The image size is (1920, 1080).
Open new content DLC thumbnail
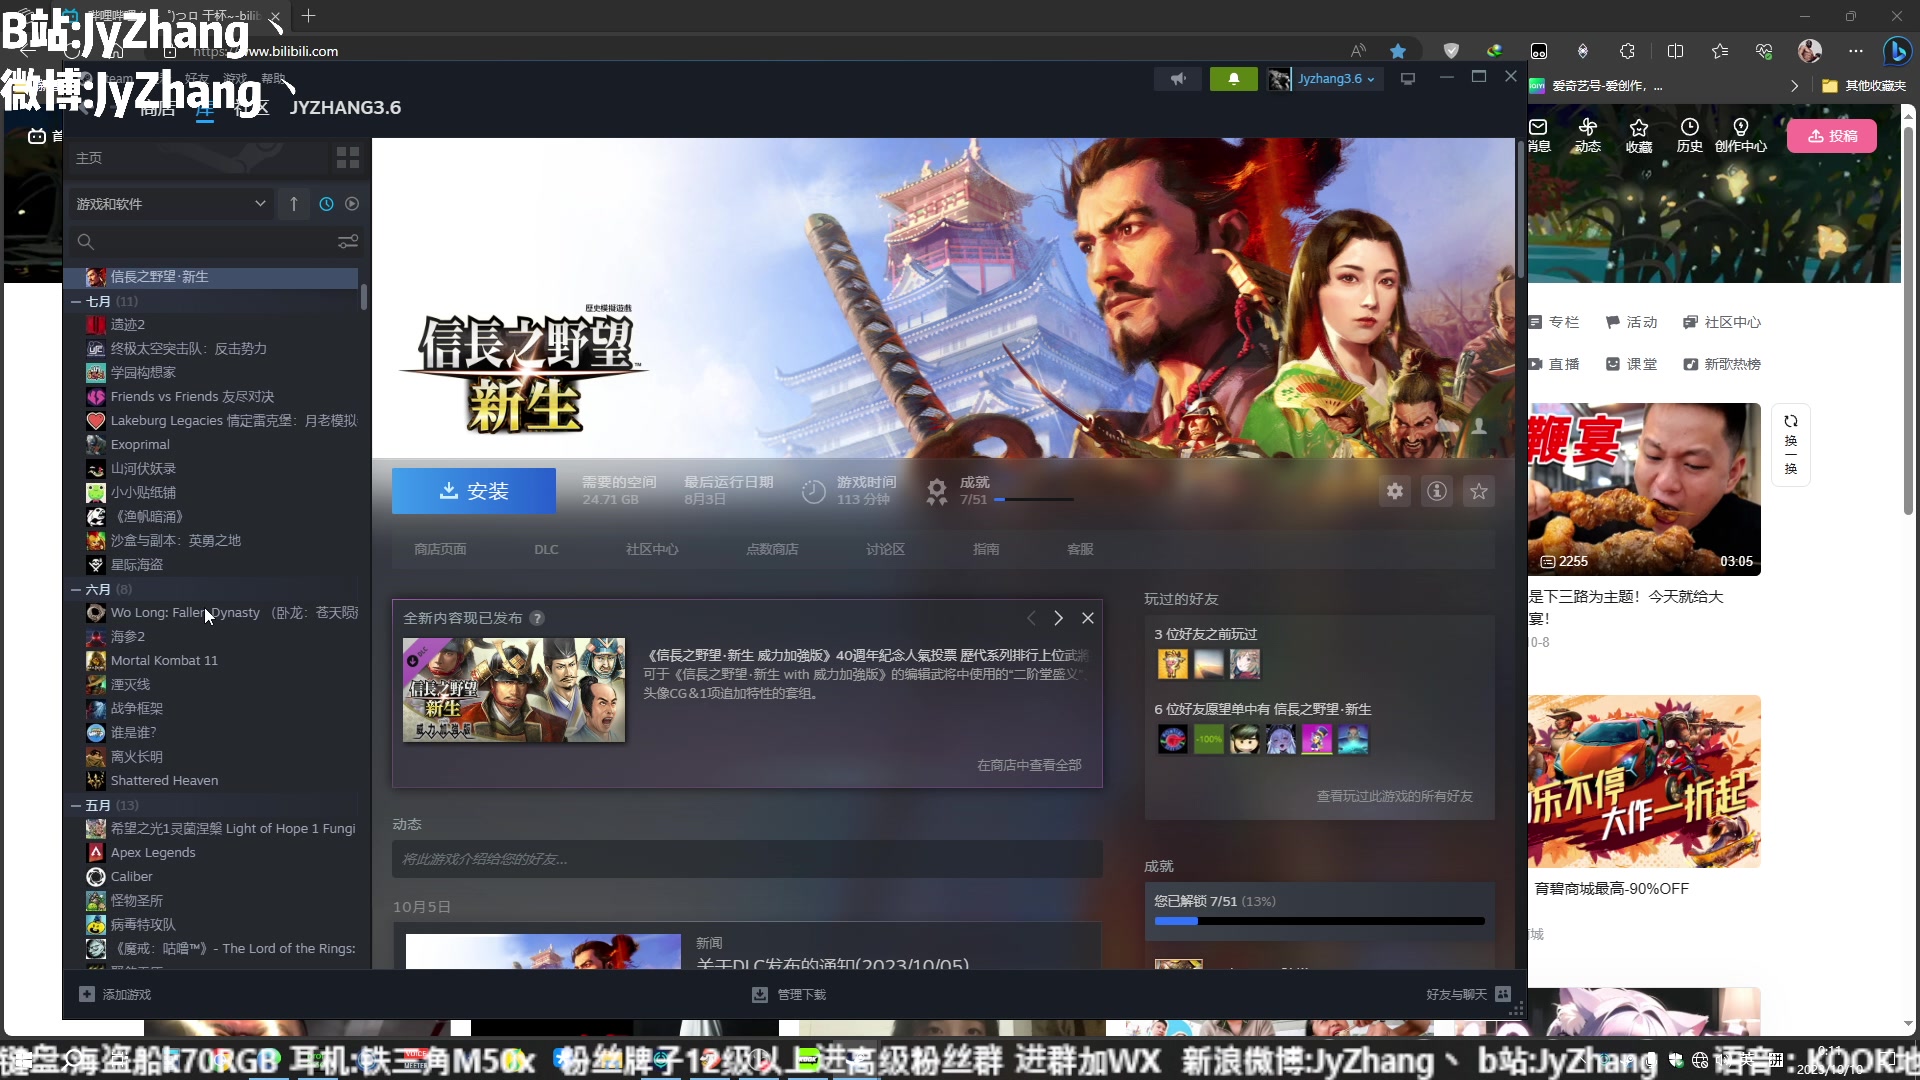coord(514,690)
